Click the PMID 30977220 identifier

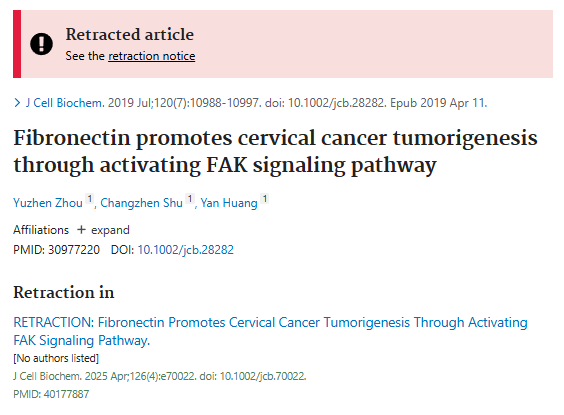[56, 250]
